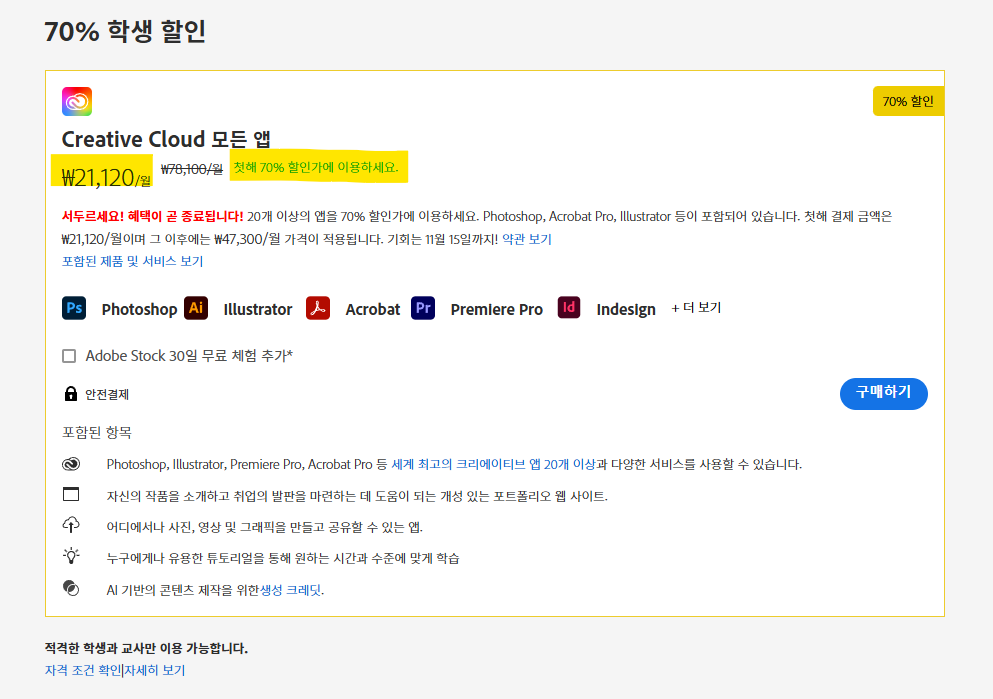The width and height of the screenshot is (993, 699).
Task: Open the 약관 보기 link
Action: pyautogui.click(x=527, y=239)
